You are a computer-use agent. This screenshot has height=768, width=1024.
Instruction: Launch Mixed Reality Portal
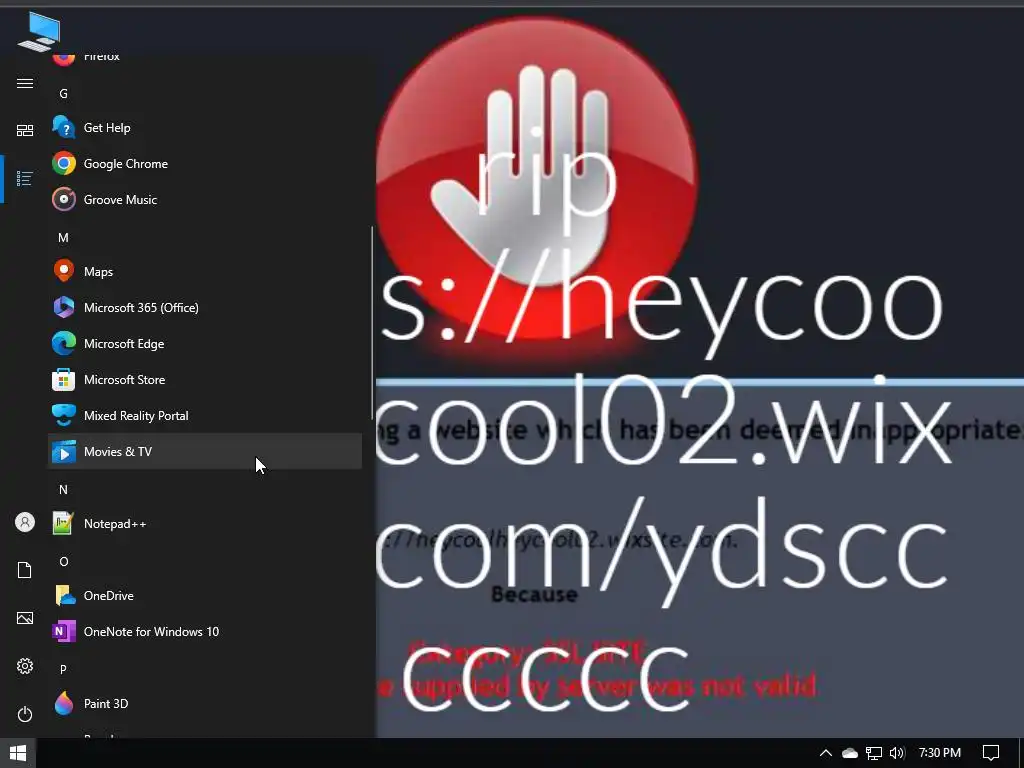(x=204, y=415)
